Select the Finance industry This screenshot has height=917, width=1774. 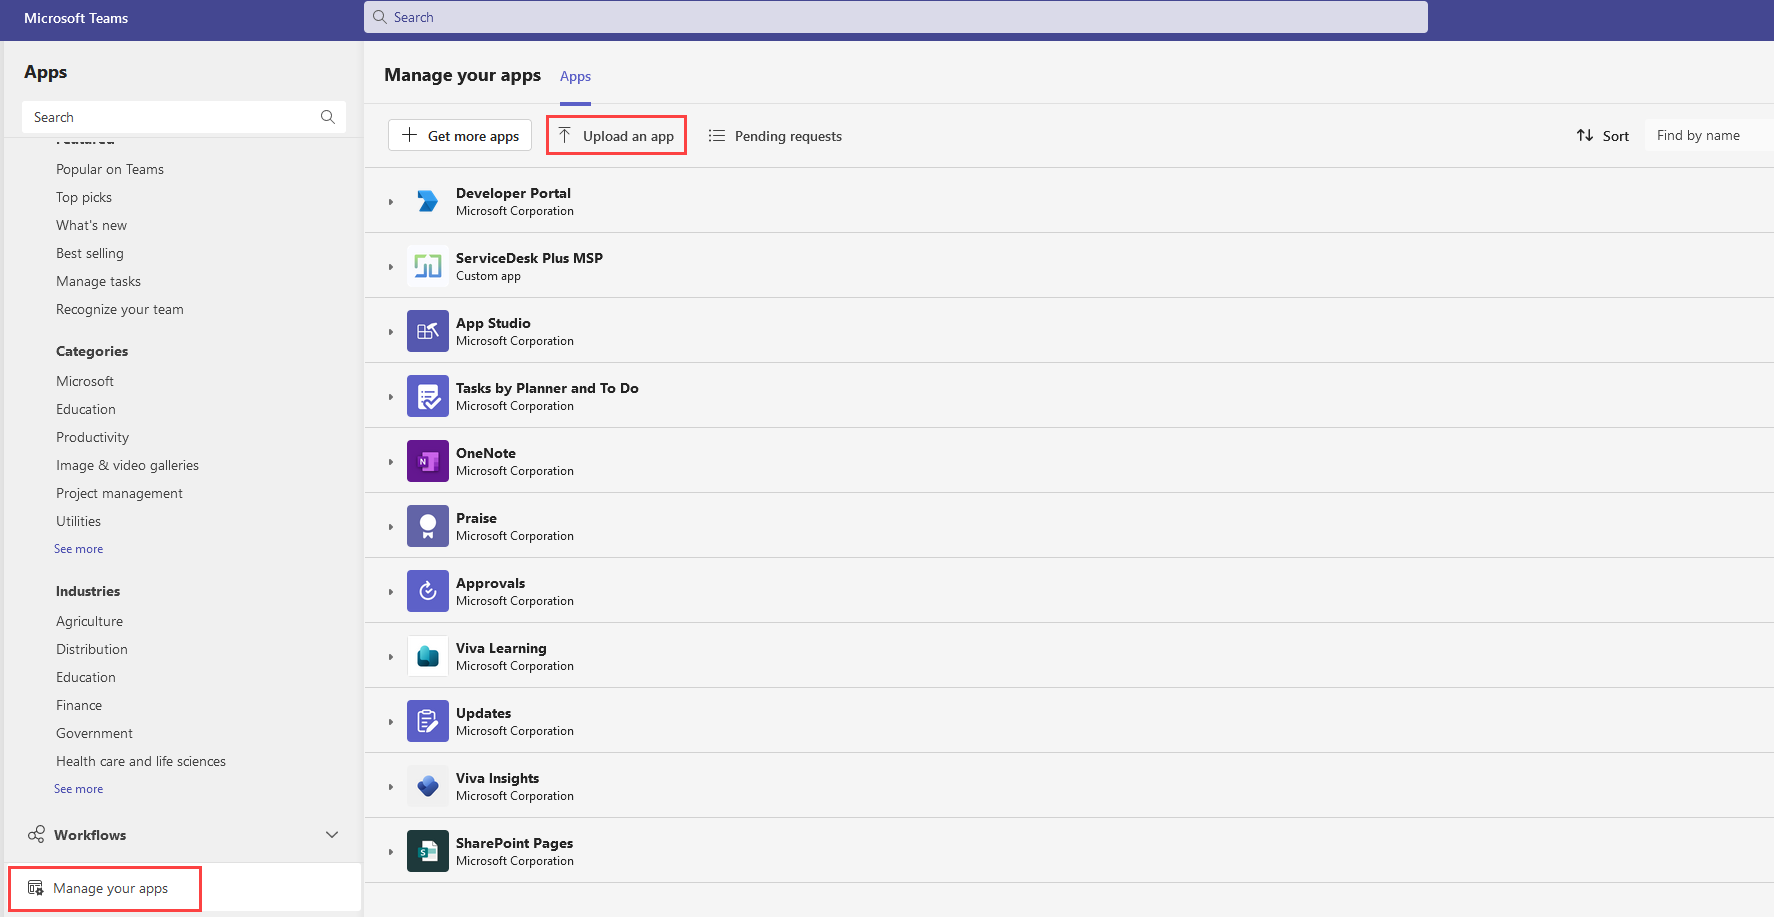click(x=79, y=705)
